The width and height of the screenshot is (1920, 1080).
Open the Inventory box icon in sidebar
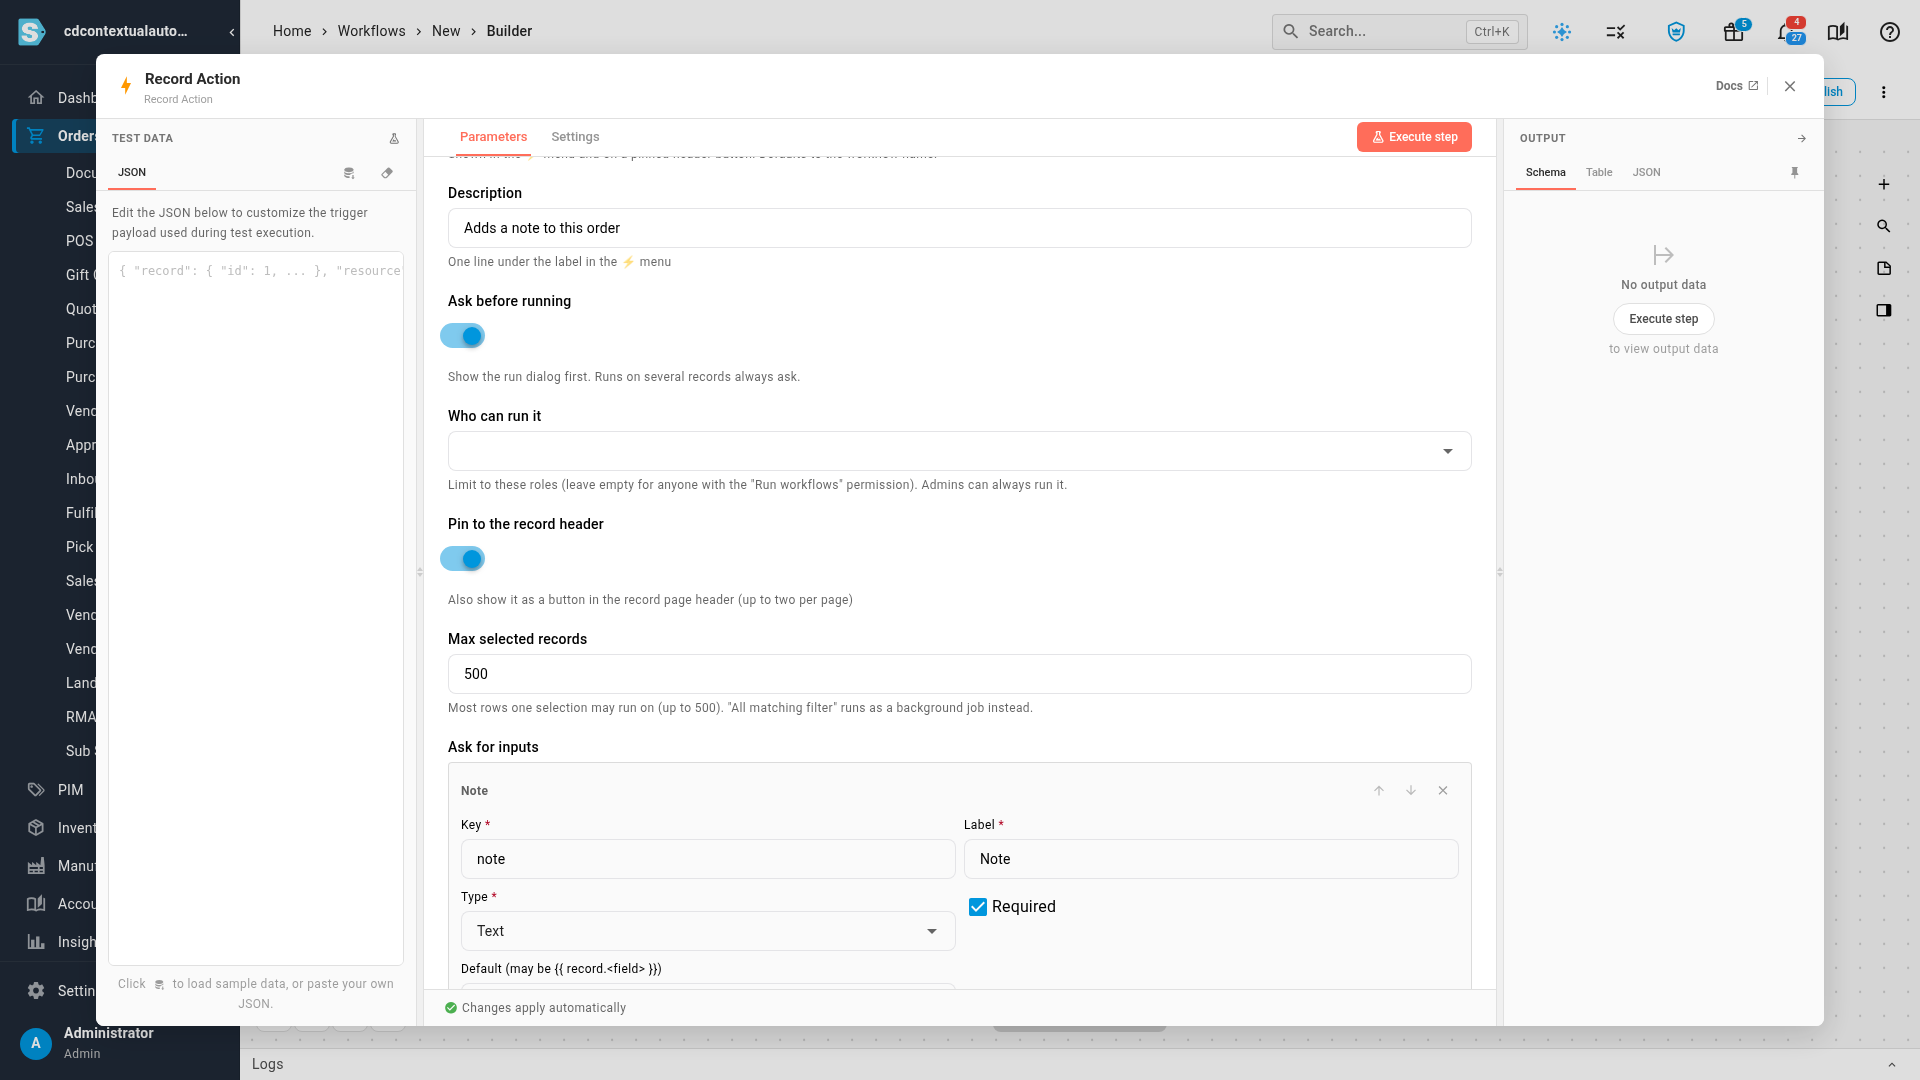tap(36, 828)
